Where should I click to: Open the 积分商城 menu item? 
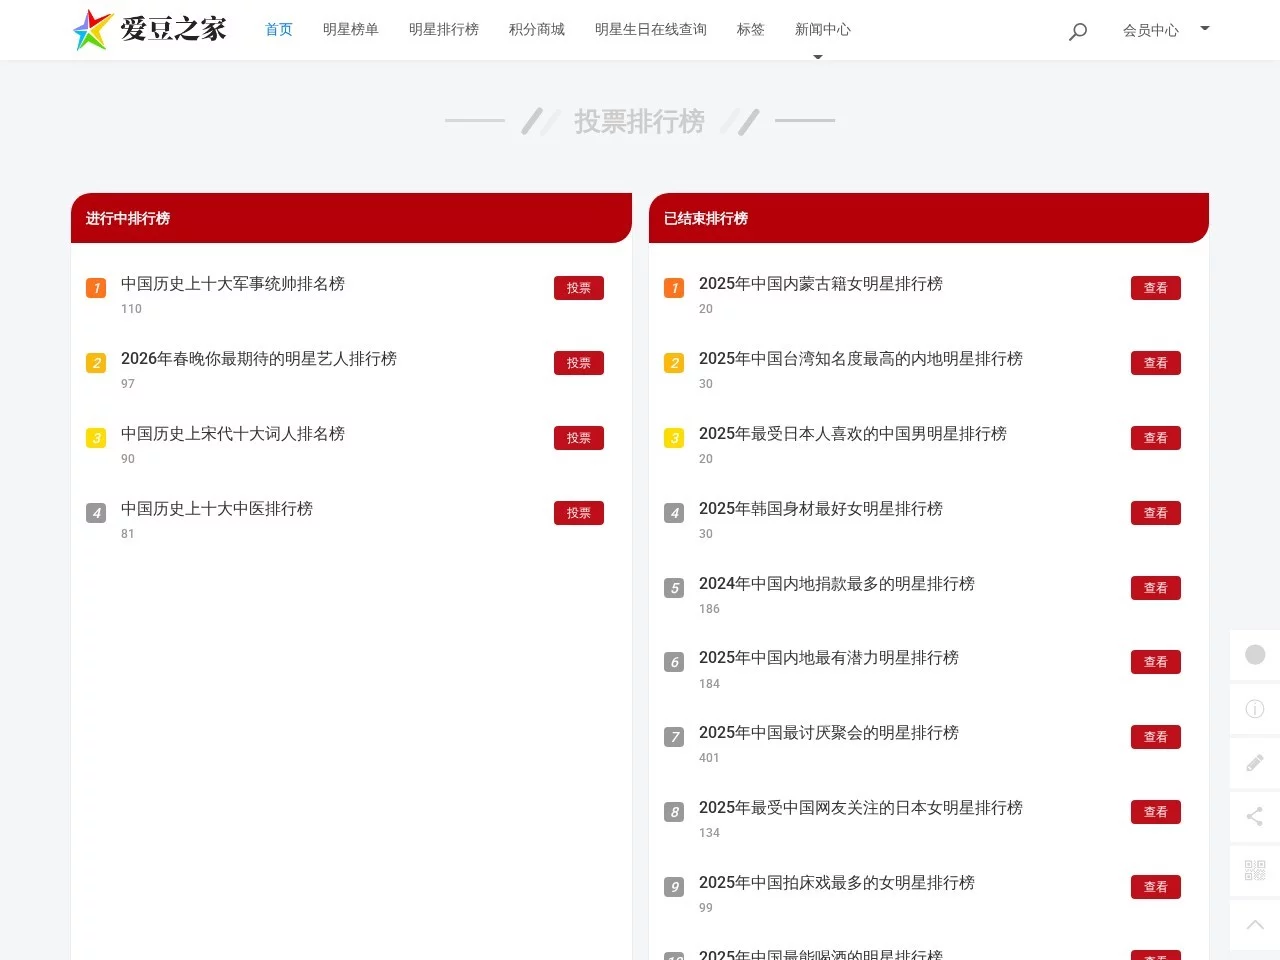coord(536,30)
